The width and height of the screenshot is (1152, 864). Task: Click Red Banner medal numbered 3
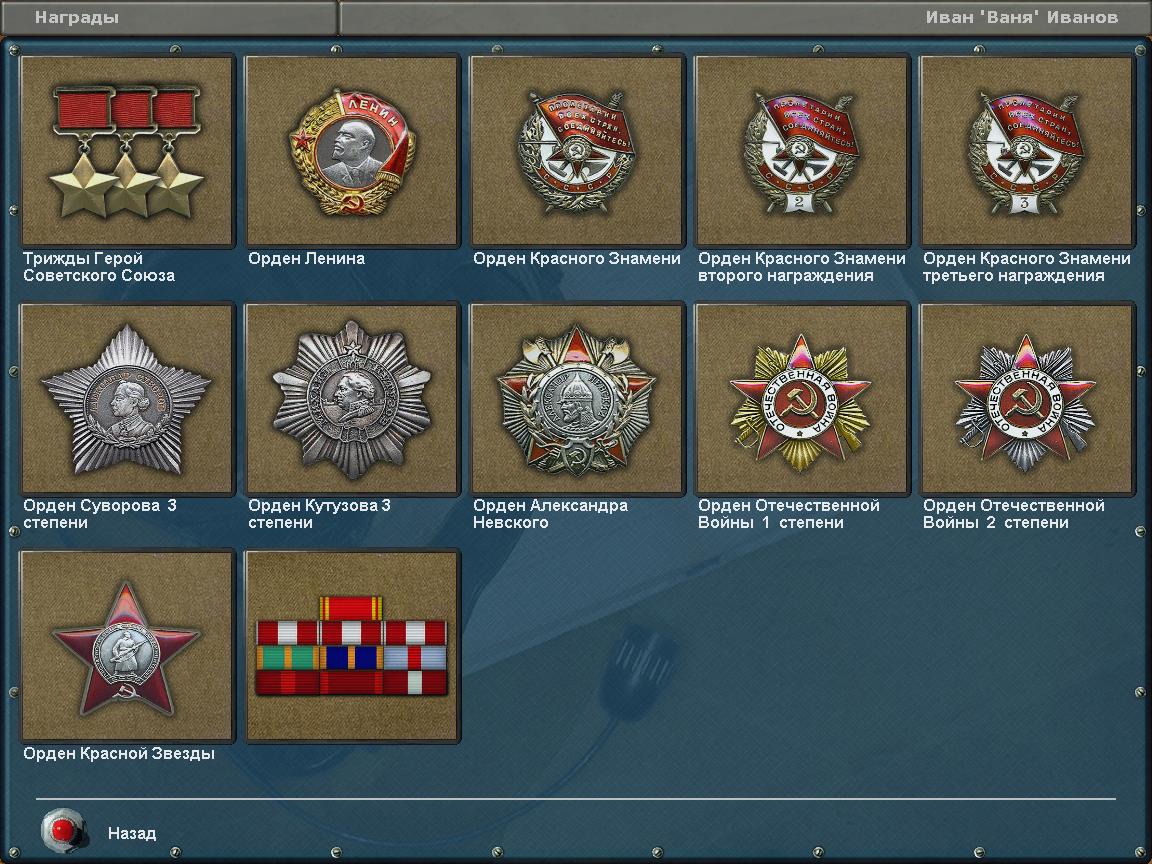1027,151
